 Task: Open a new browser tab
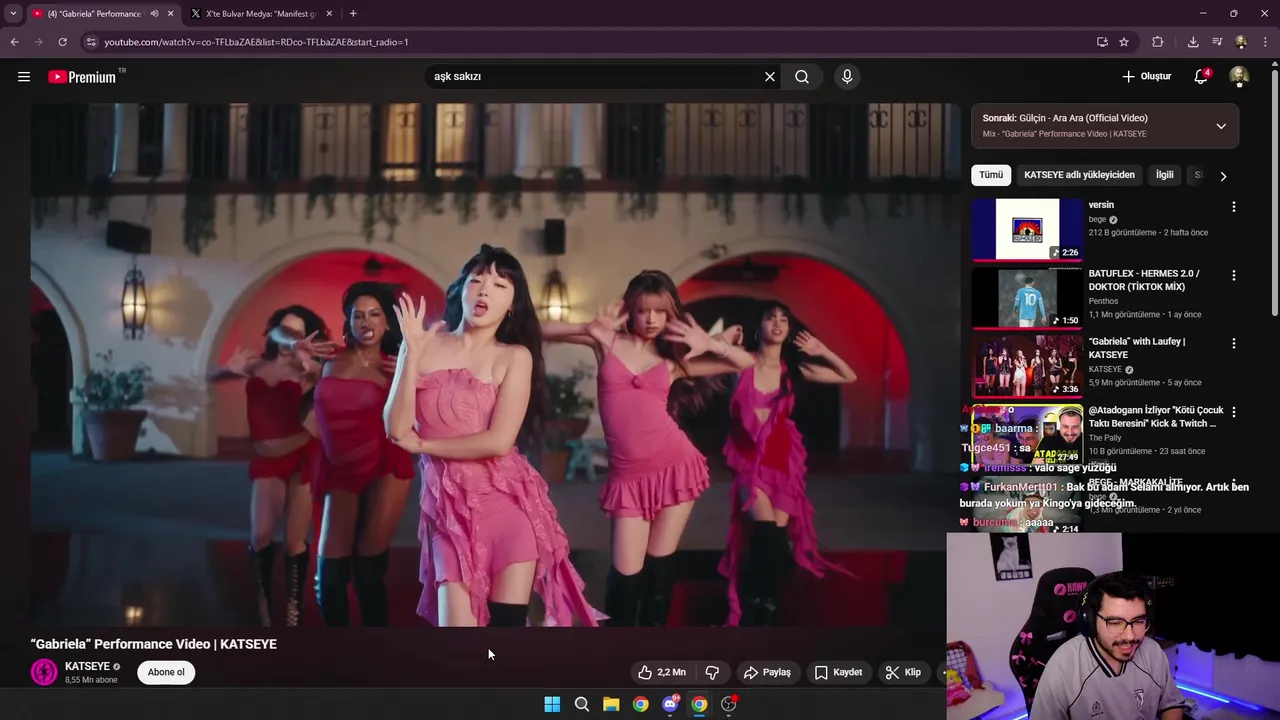coord(353,14)
